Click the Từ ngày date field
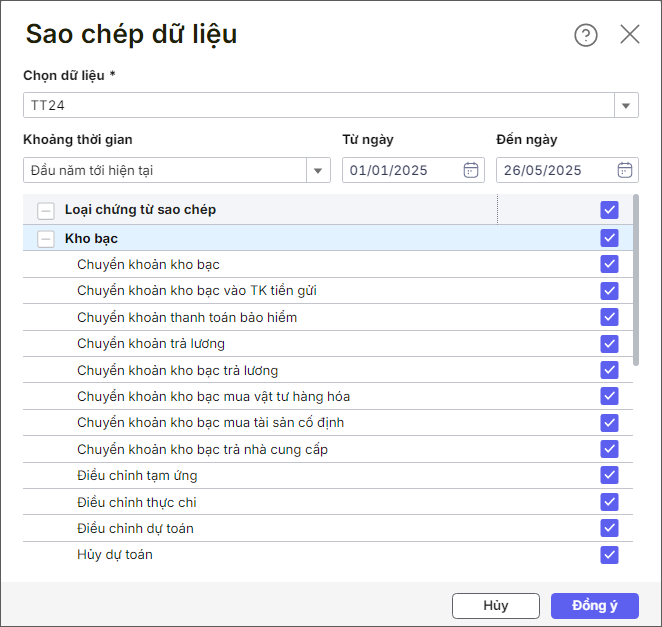Viewport: 662px width, 627px height. 400,170
